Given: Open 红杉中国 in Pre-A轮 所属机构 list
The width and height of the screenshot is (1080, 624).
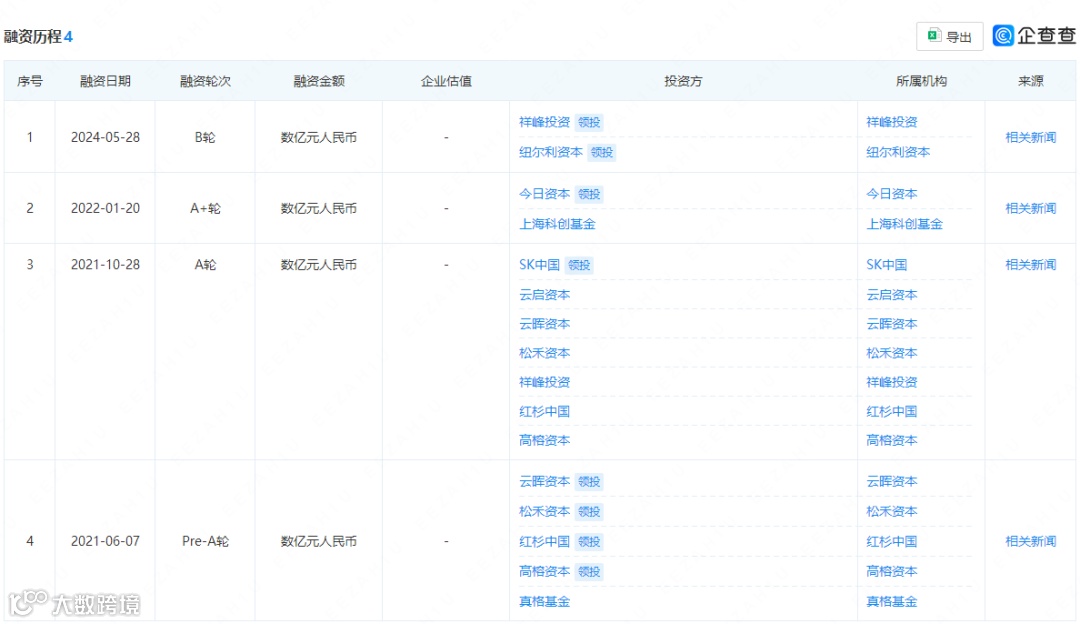Looking at the screenshot, I should [891, 541].
